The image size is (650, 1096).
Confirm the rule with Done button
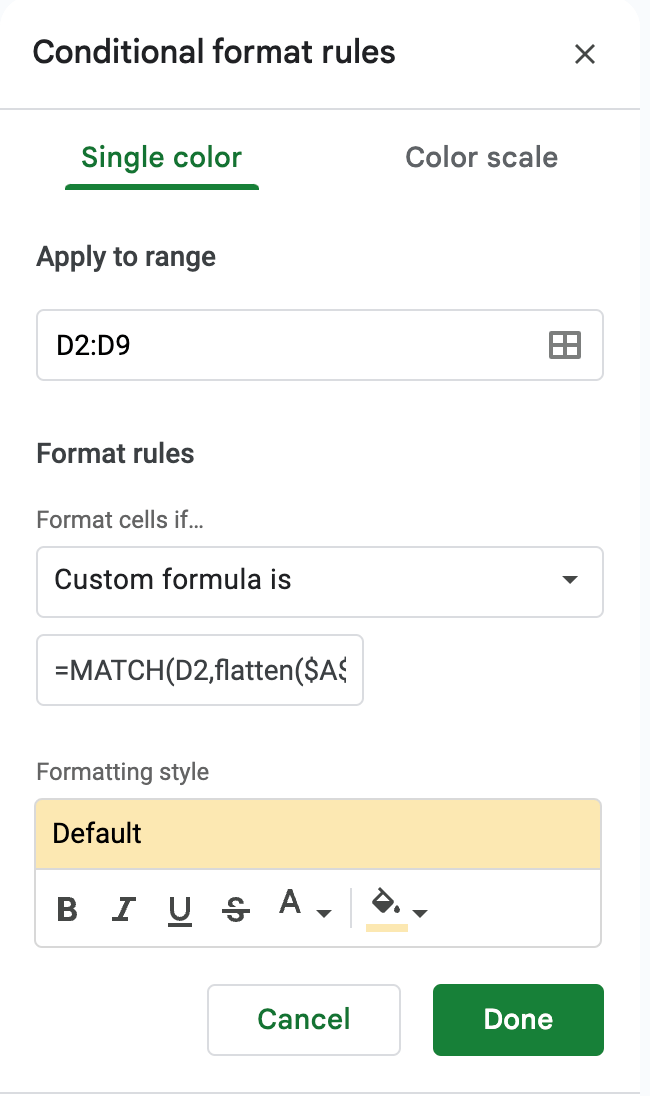pos(518,1019)
